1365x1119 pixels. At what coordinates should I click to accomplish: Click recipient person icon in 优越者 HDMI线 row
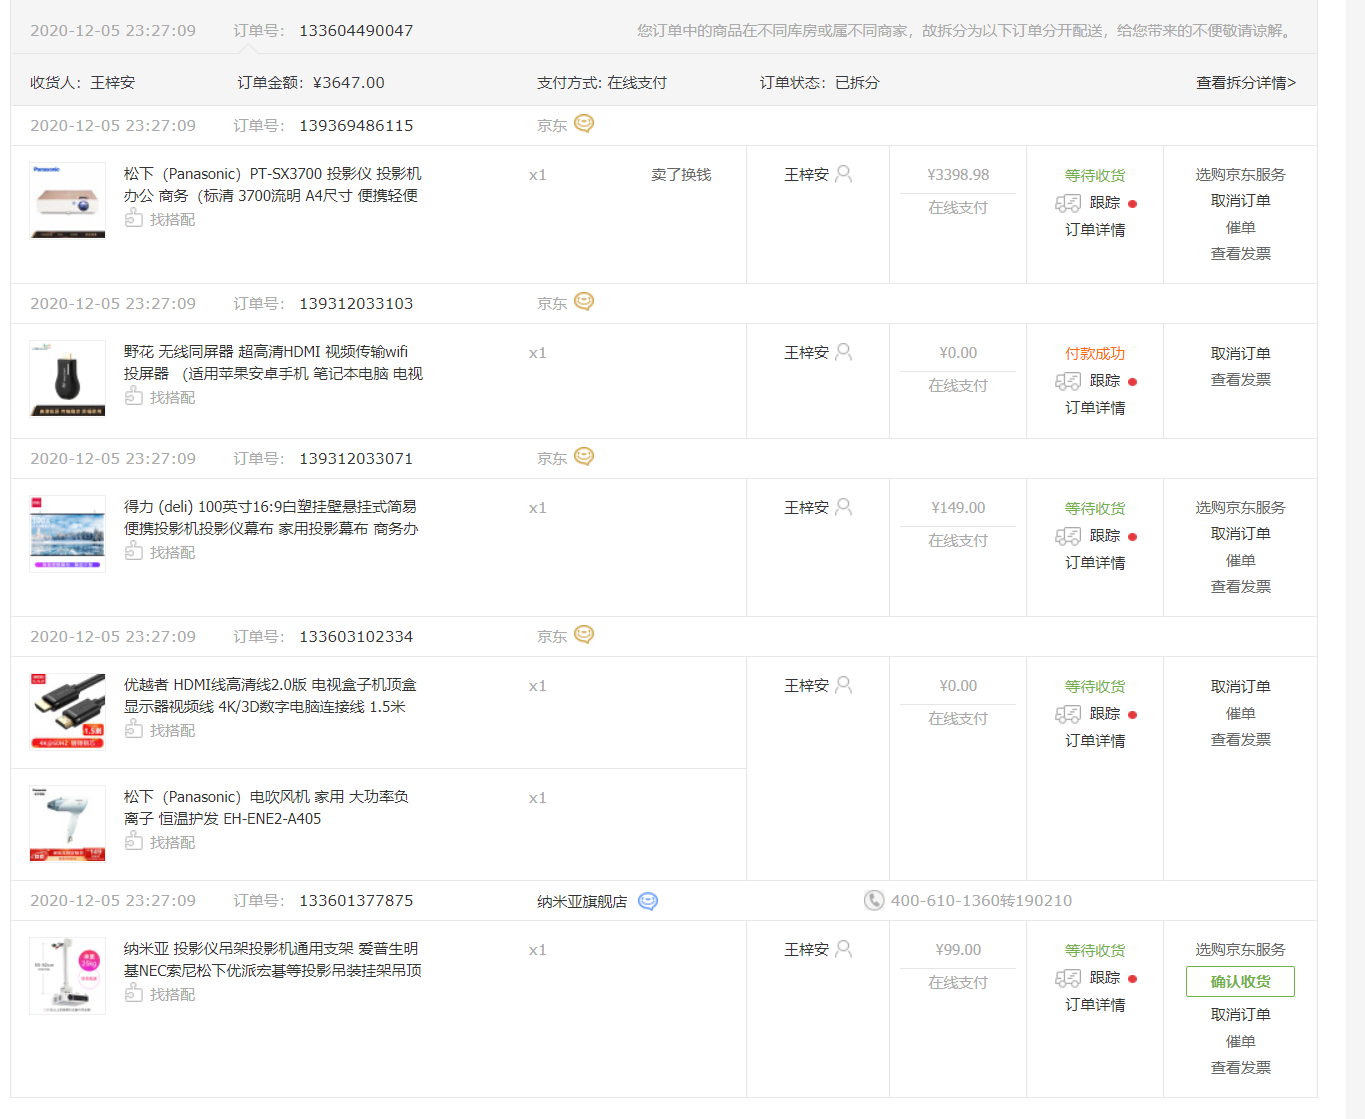[x=844, y=685]
